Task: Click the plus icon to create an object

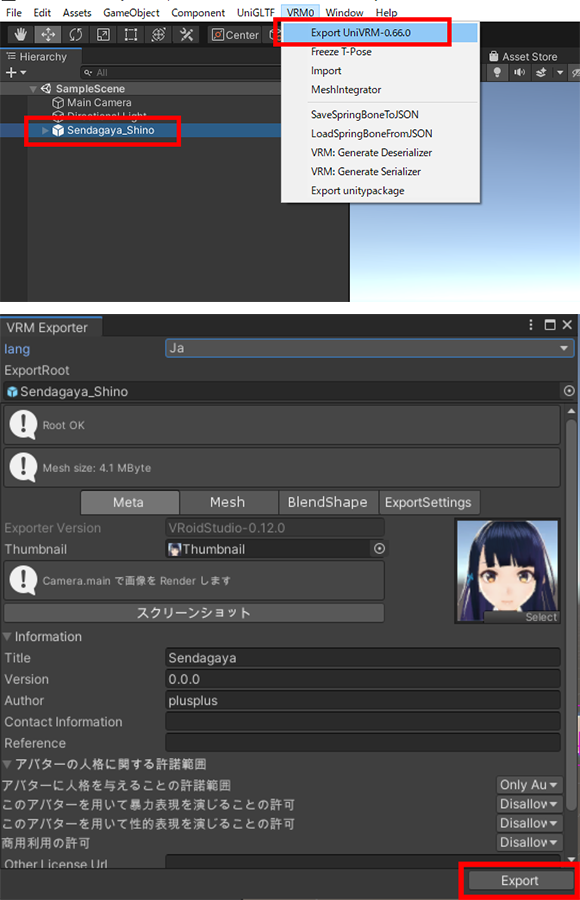Action: [10, 72]
